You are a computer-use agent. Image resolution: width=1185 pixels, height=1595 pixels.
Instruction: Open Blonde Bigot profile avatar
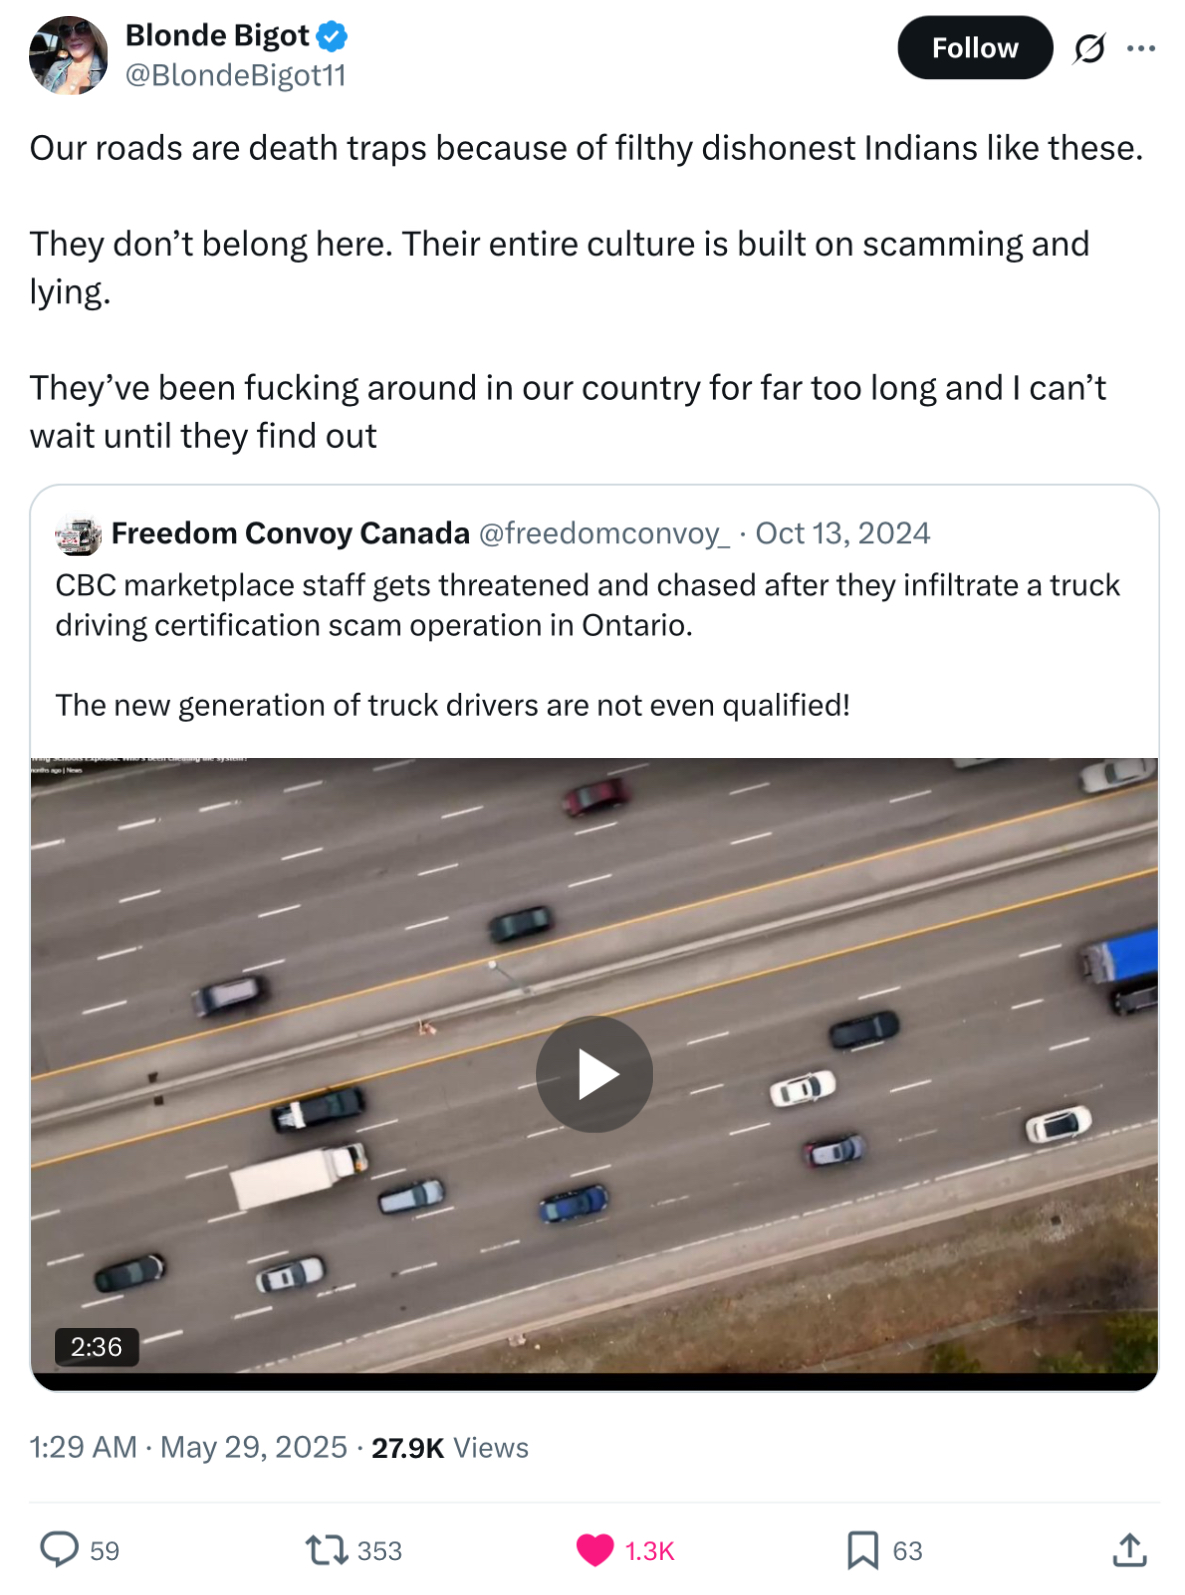[68, 56]
